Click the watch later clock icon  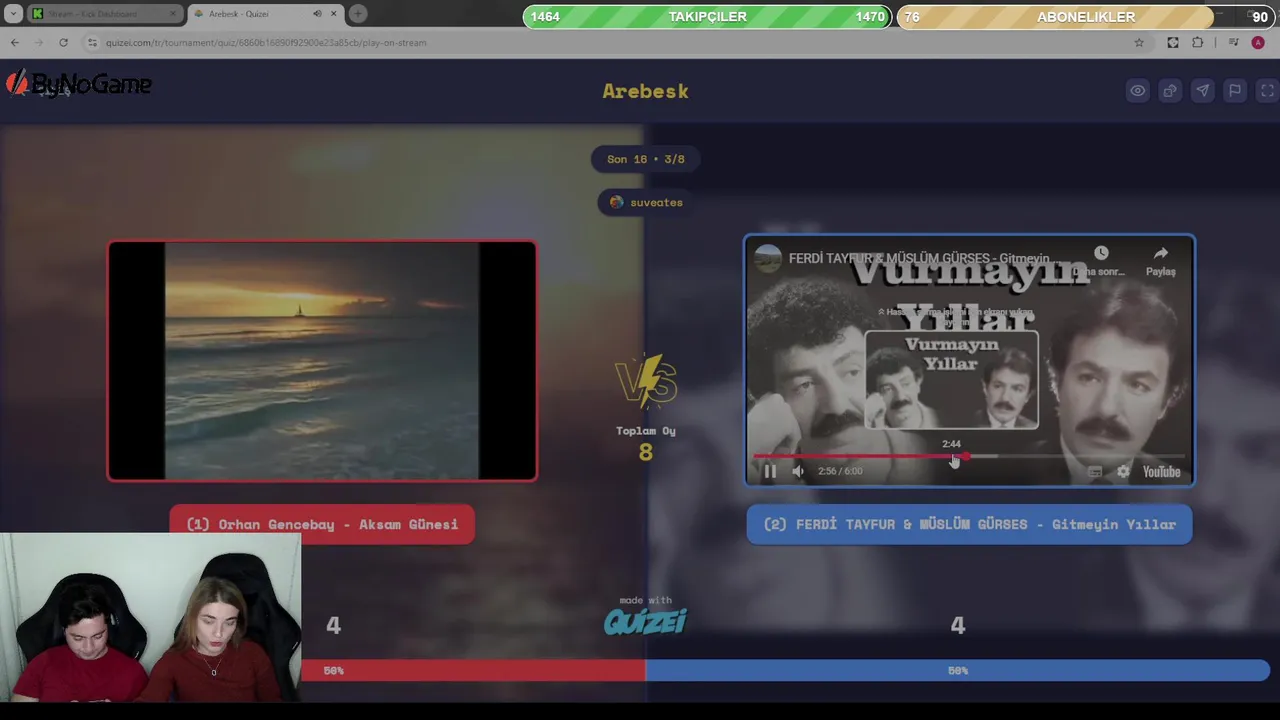pyautogui.click(x=1101, y=253)
